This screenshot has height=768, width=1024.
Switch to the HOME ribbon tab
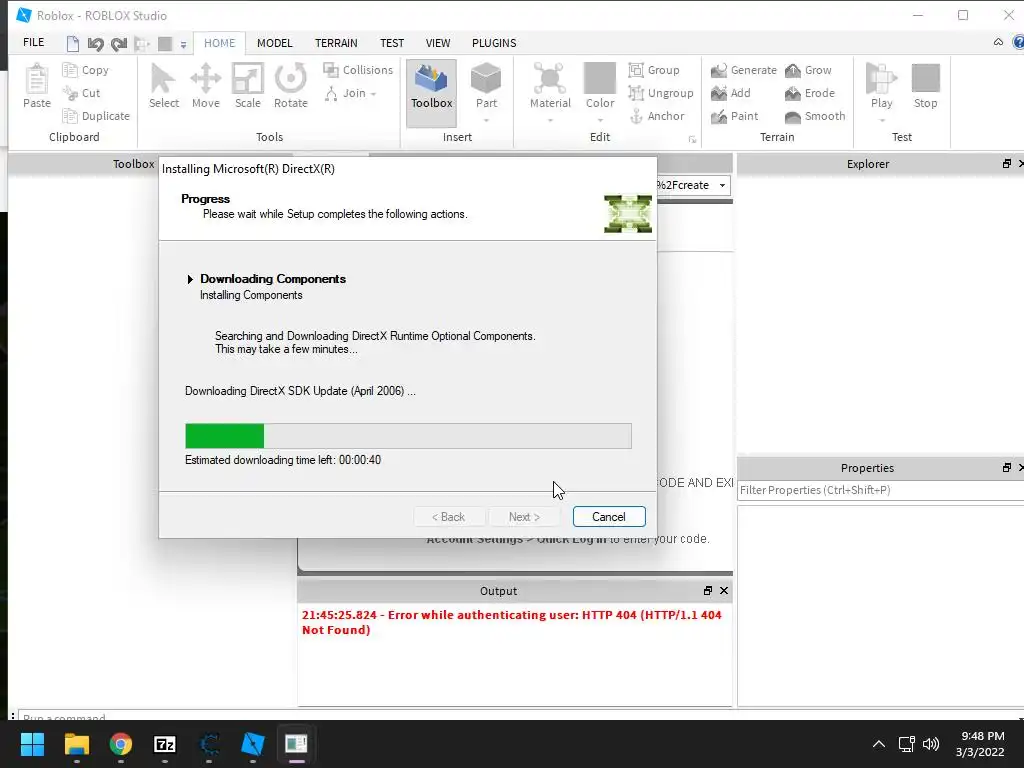coord(219,43)
